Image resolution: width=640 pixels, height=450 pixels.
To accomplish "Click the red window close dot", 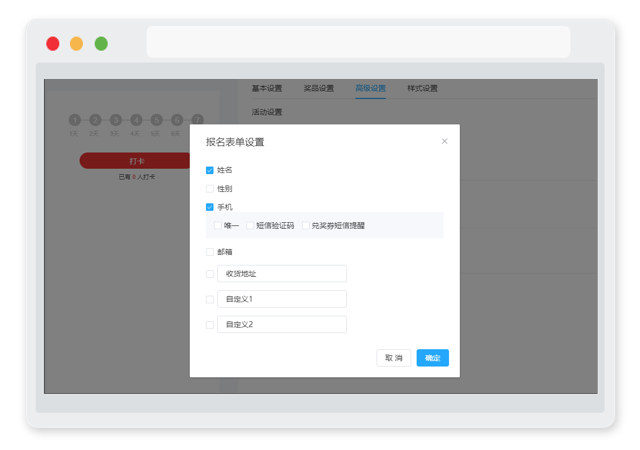I will (x=53, y=44).
